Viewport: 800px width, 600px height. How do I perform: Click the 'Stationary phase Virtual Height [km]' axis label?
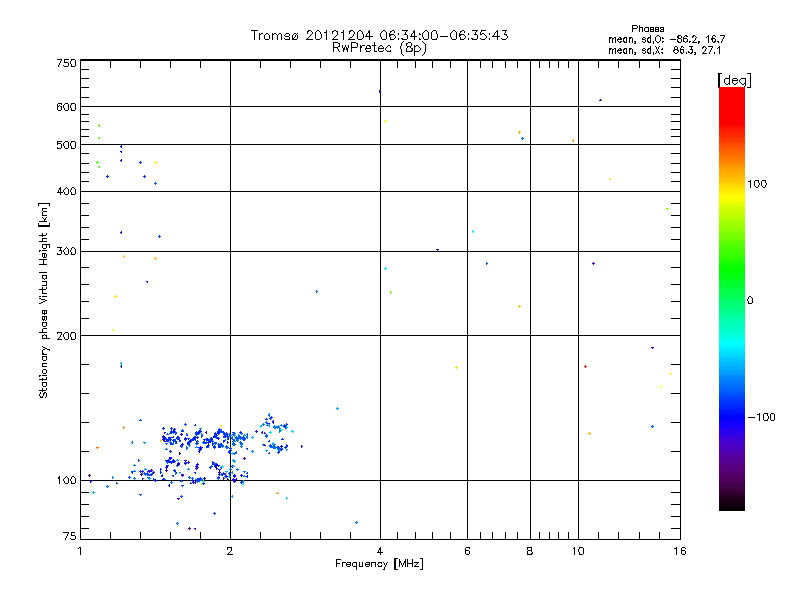click(44, 301)
